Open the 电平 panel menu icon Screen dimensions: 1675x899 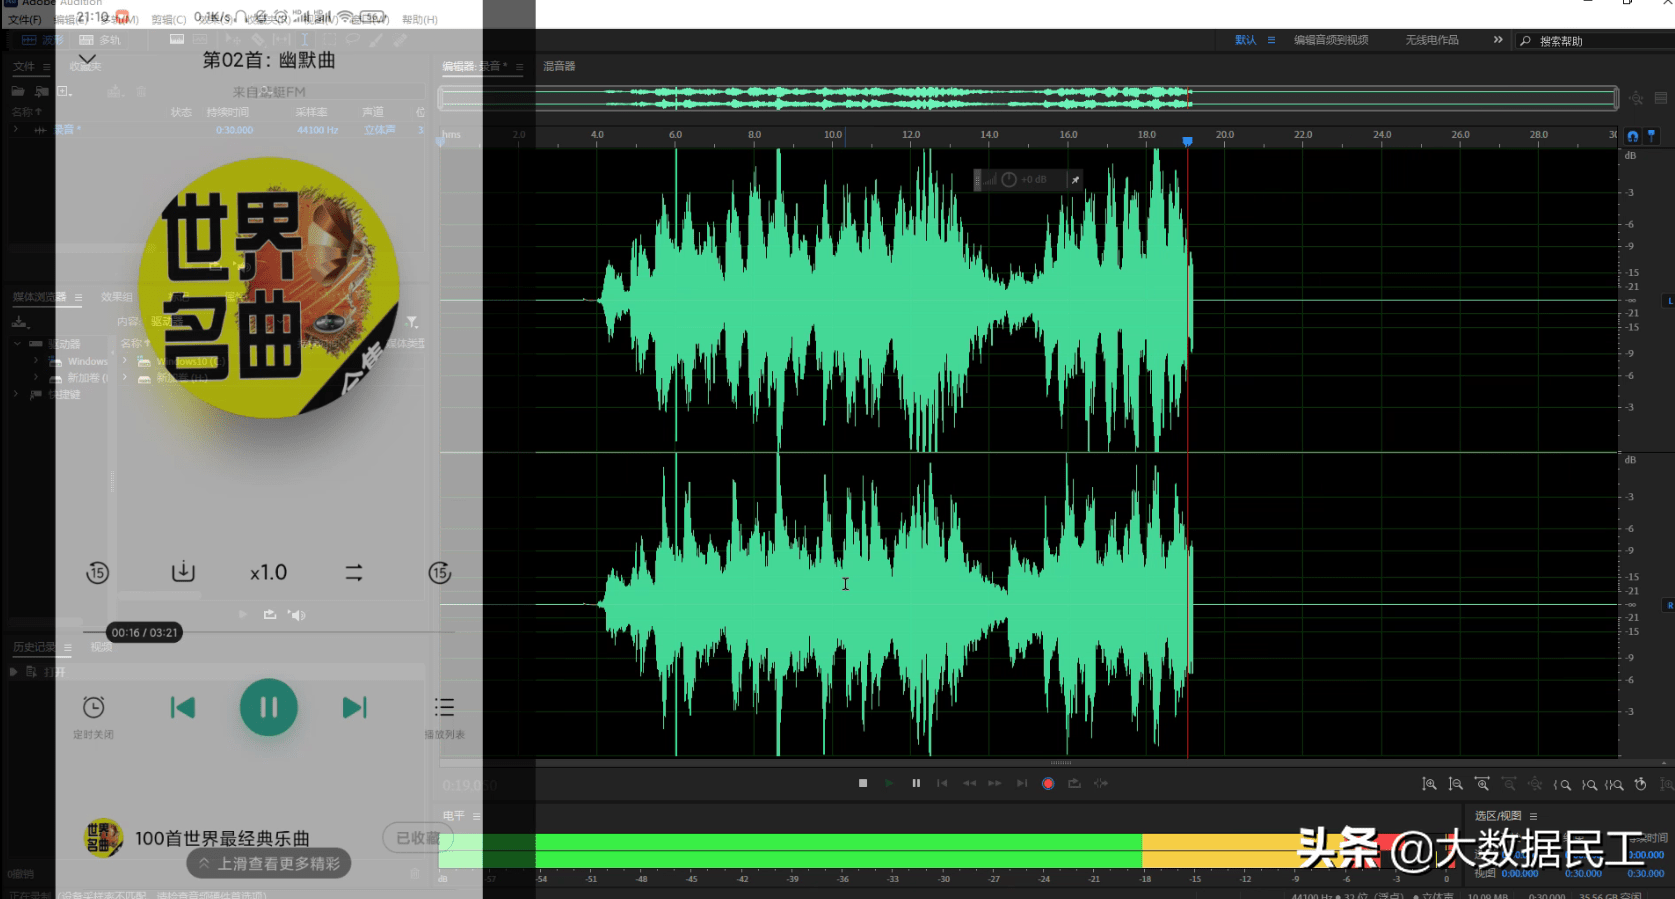click(476, 816)
